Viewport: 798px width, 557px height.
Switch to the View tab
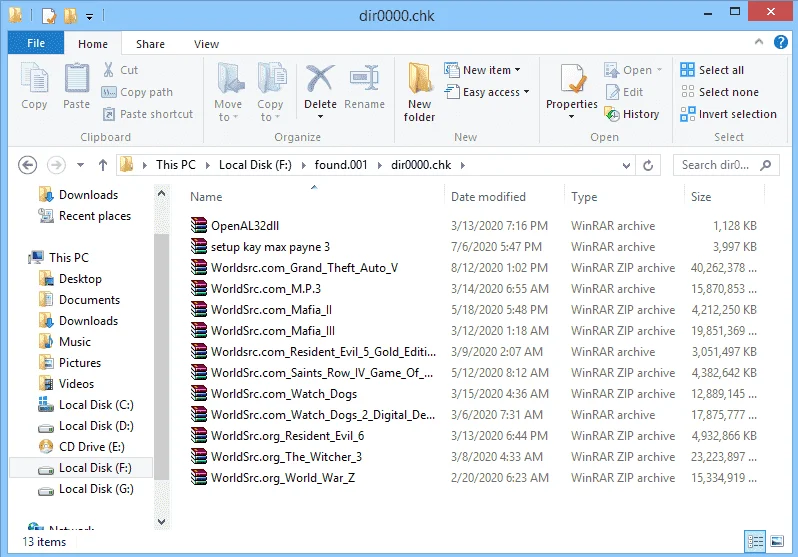206,44
